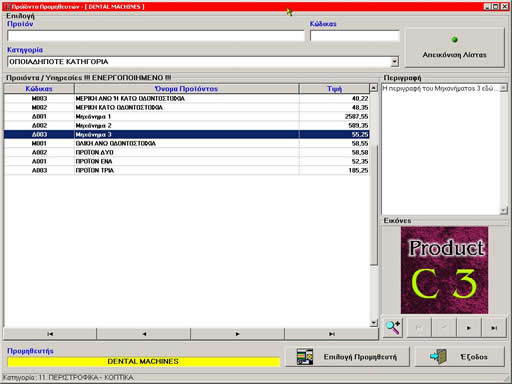Click the description box scrollbar down arrow
512x384 pixels.
tap(504, 210)
